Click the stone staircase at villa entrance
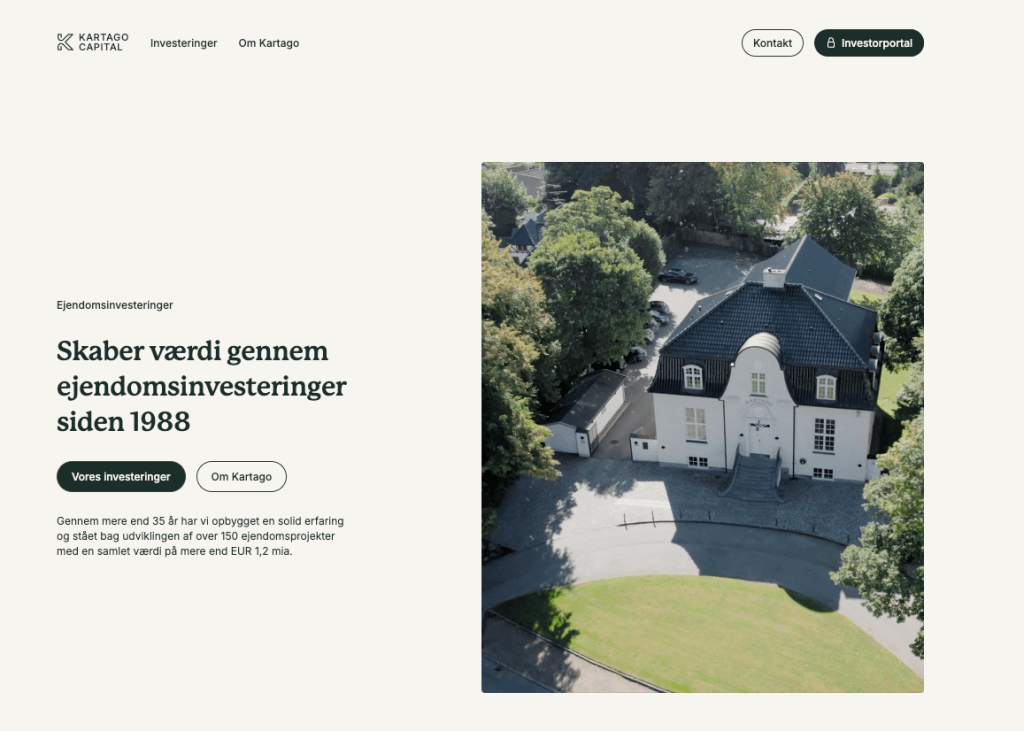 click(754, 477)
